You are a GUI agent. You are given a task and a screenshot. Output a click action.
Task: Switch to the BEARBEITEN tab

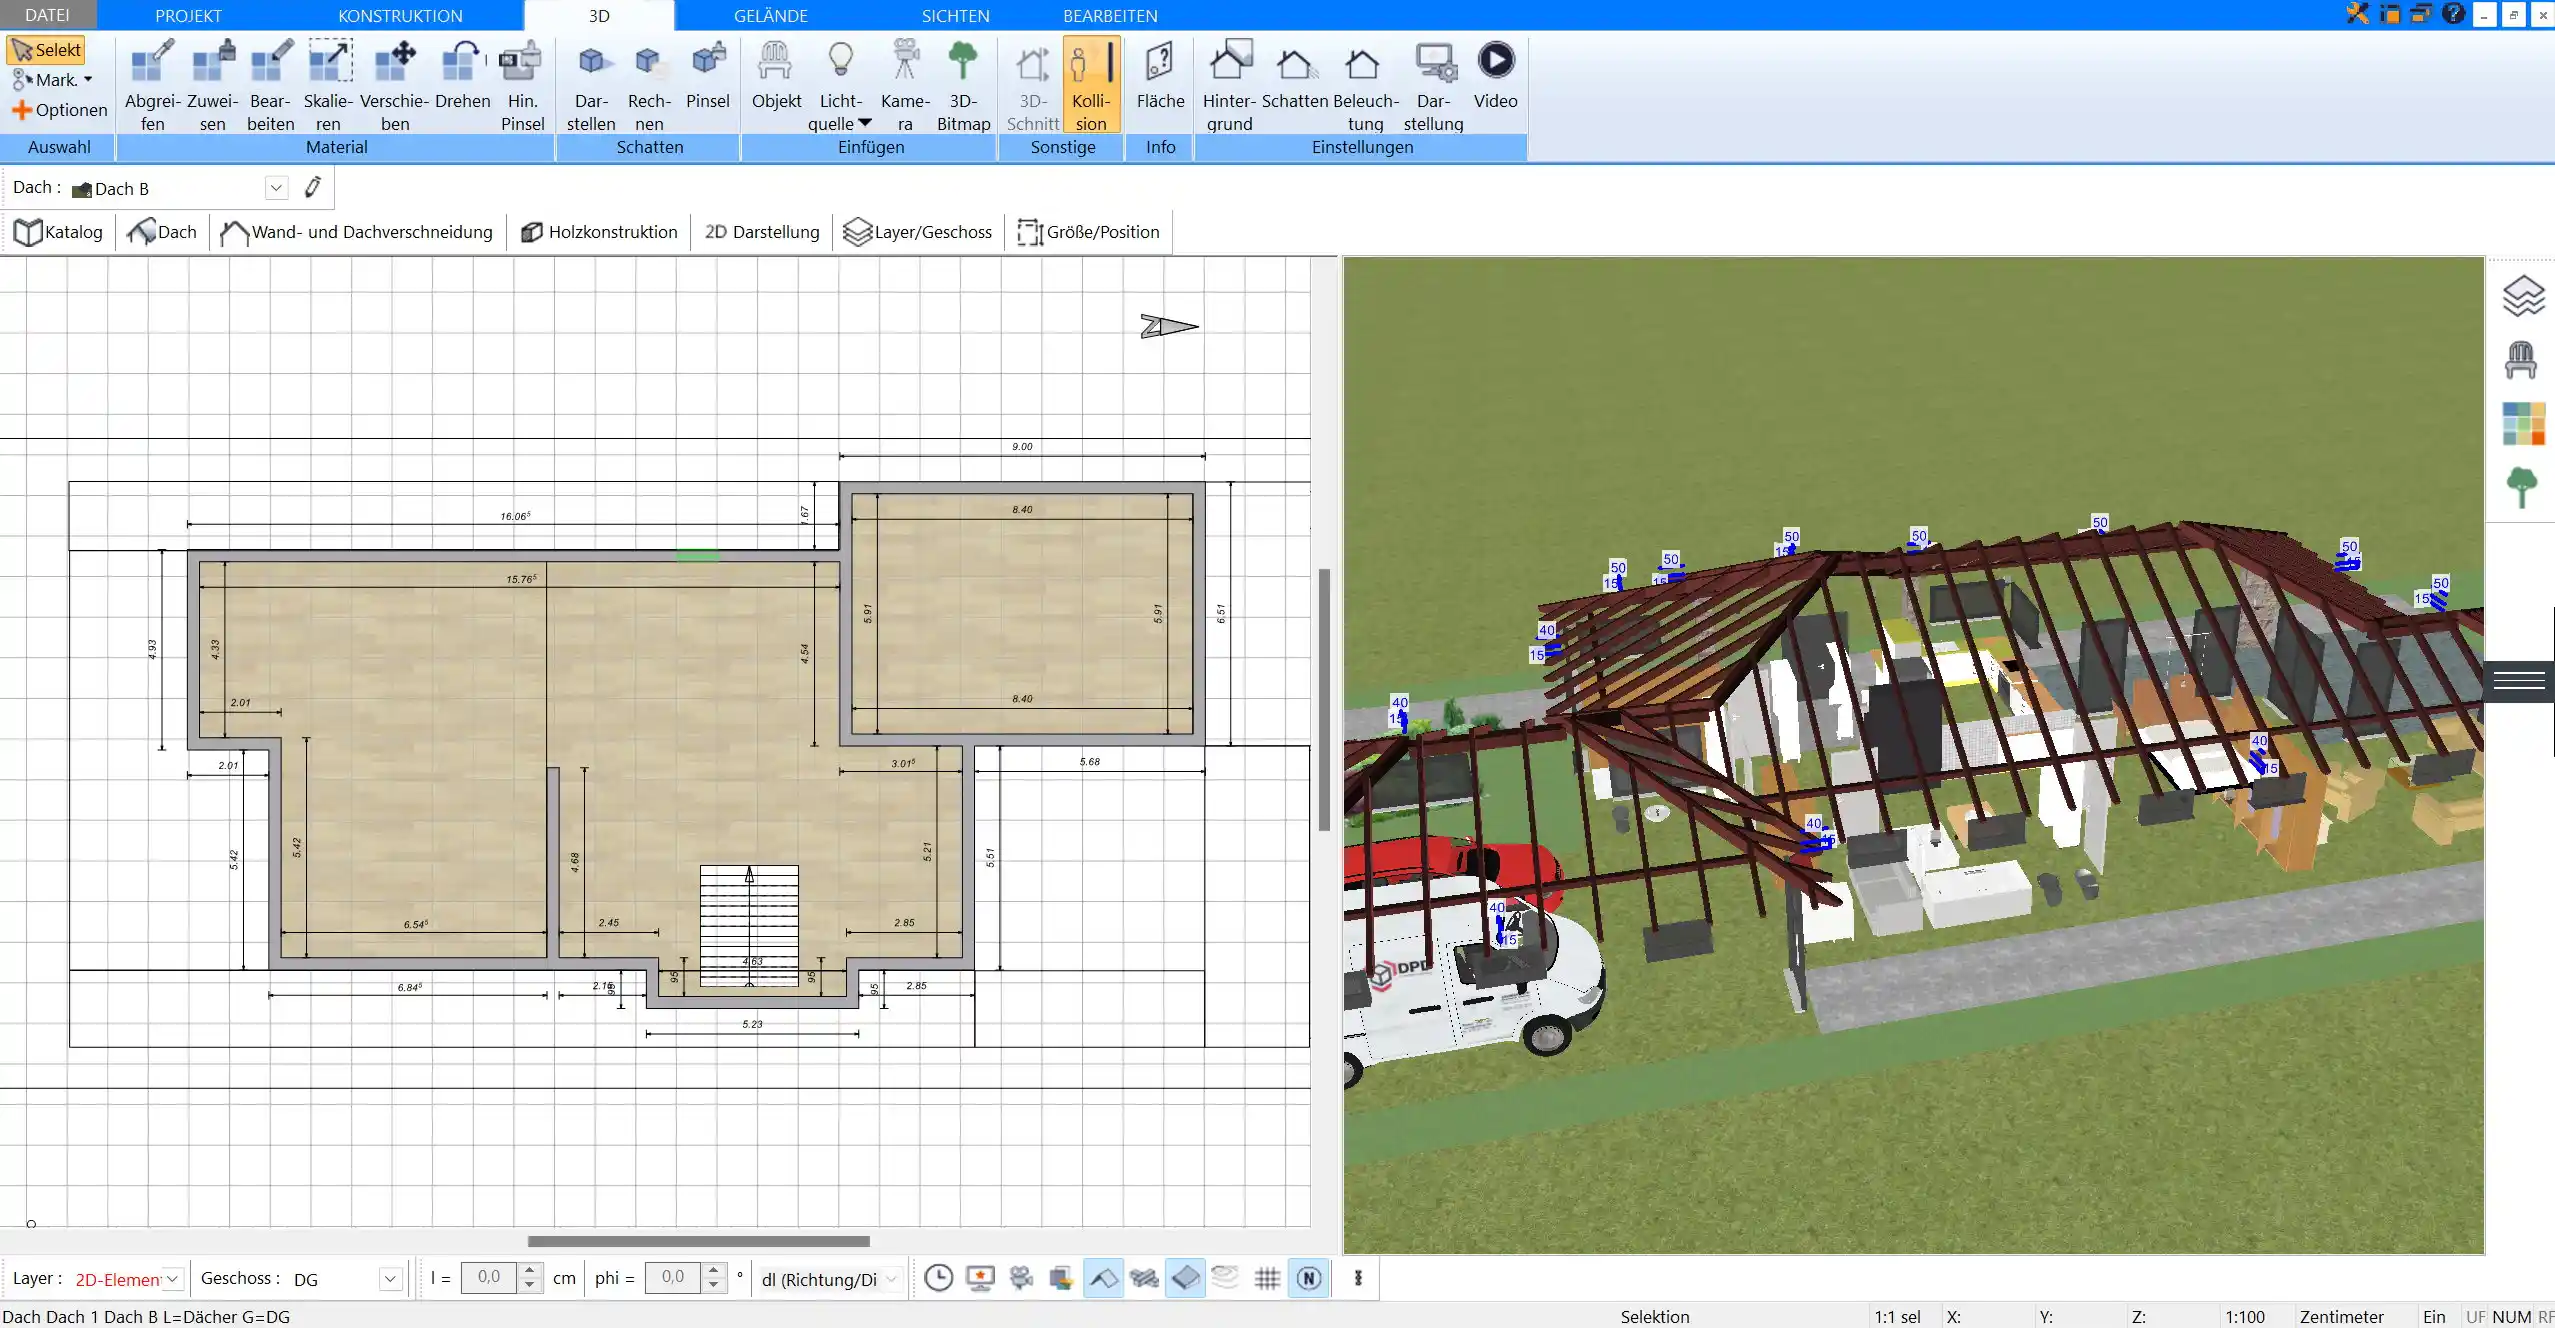point(1110,15)
